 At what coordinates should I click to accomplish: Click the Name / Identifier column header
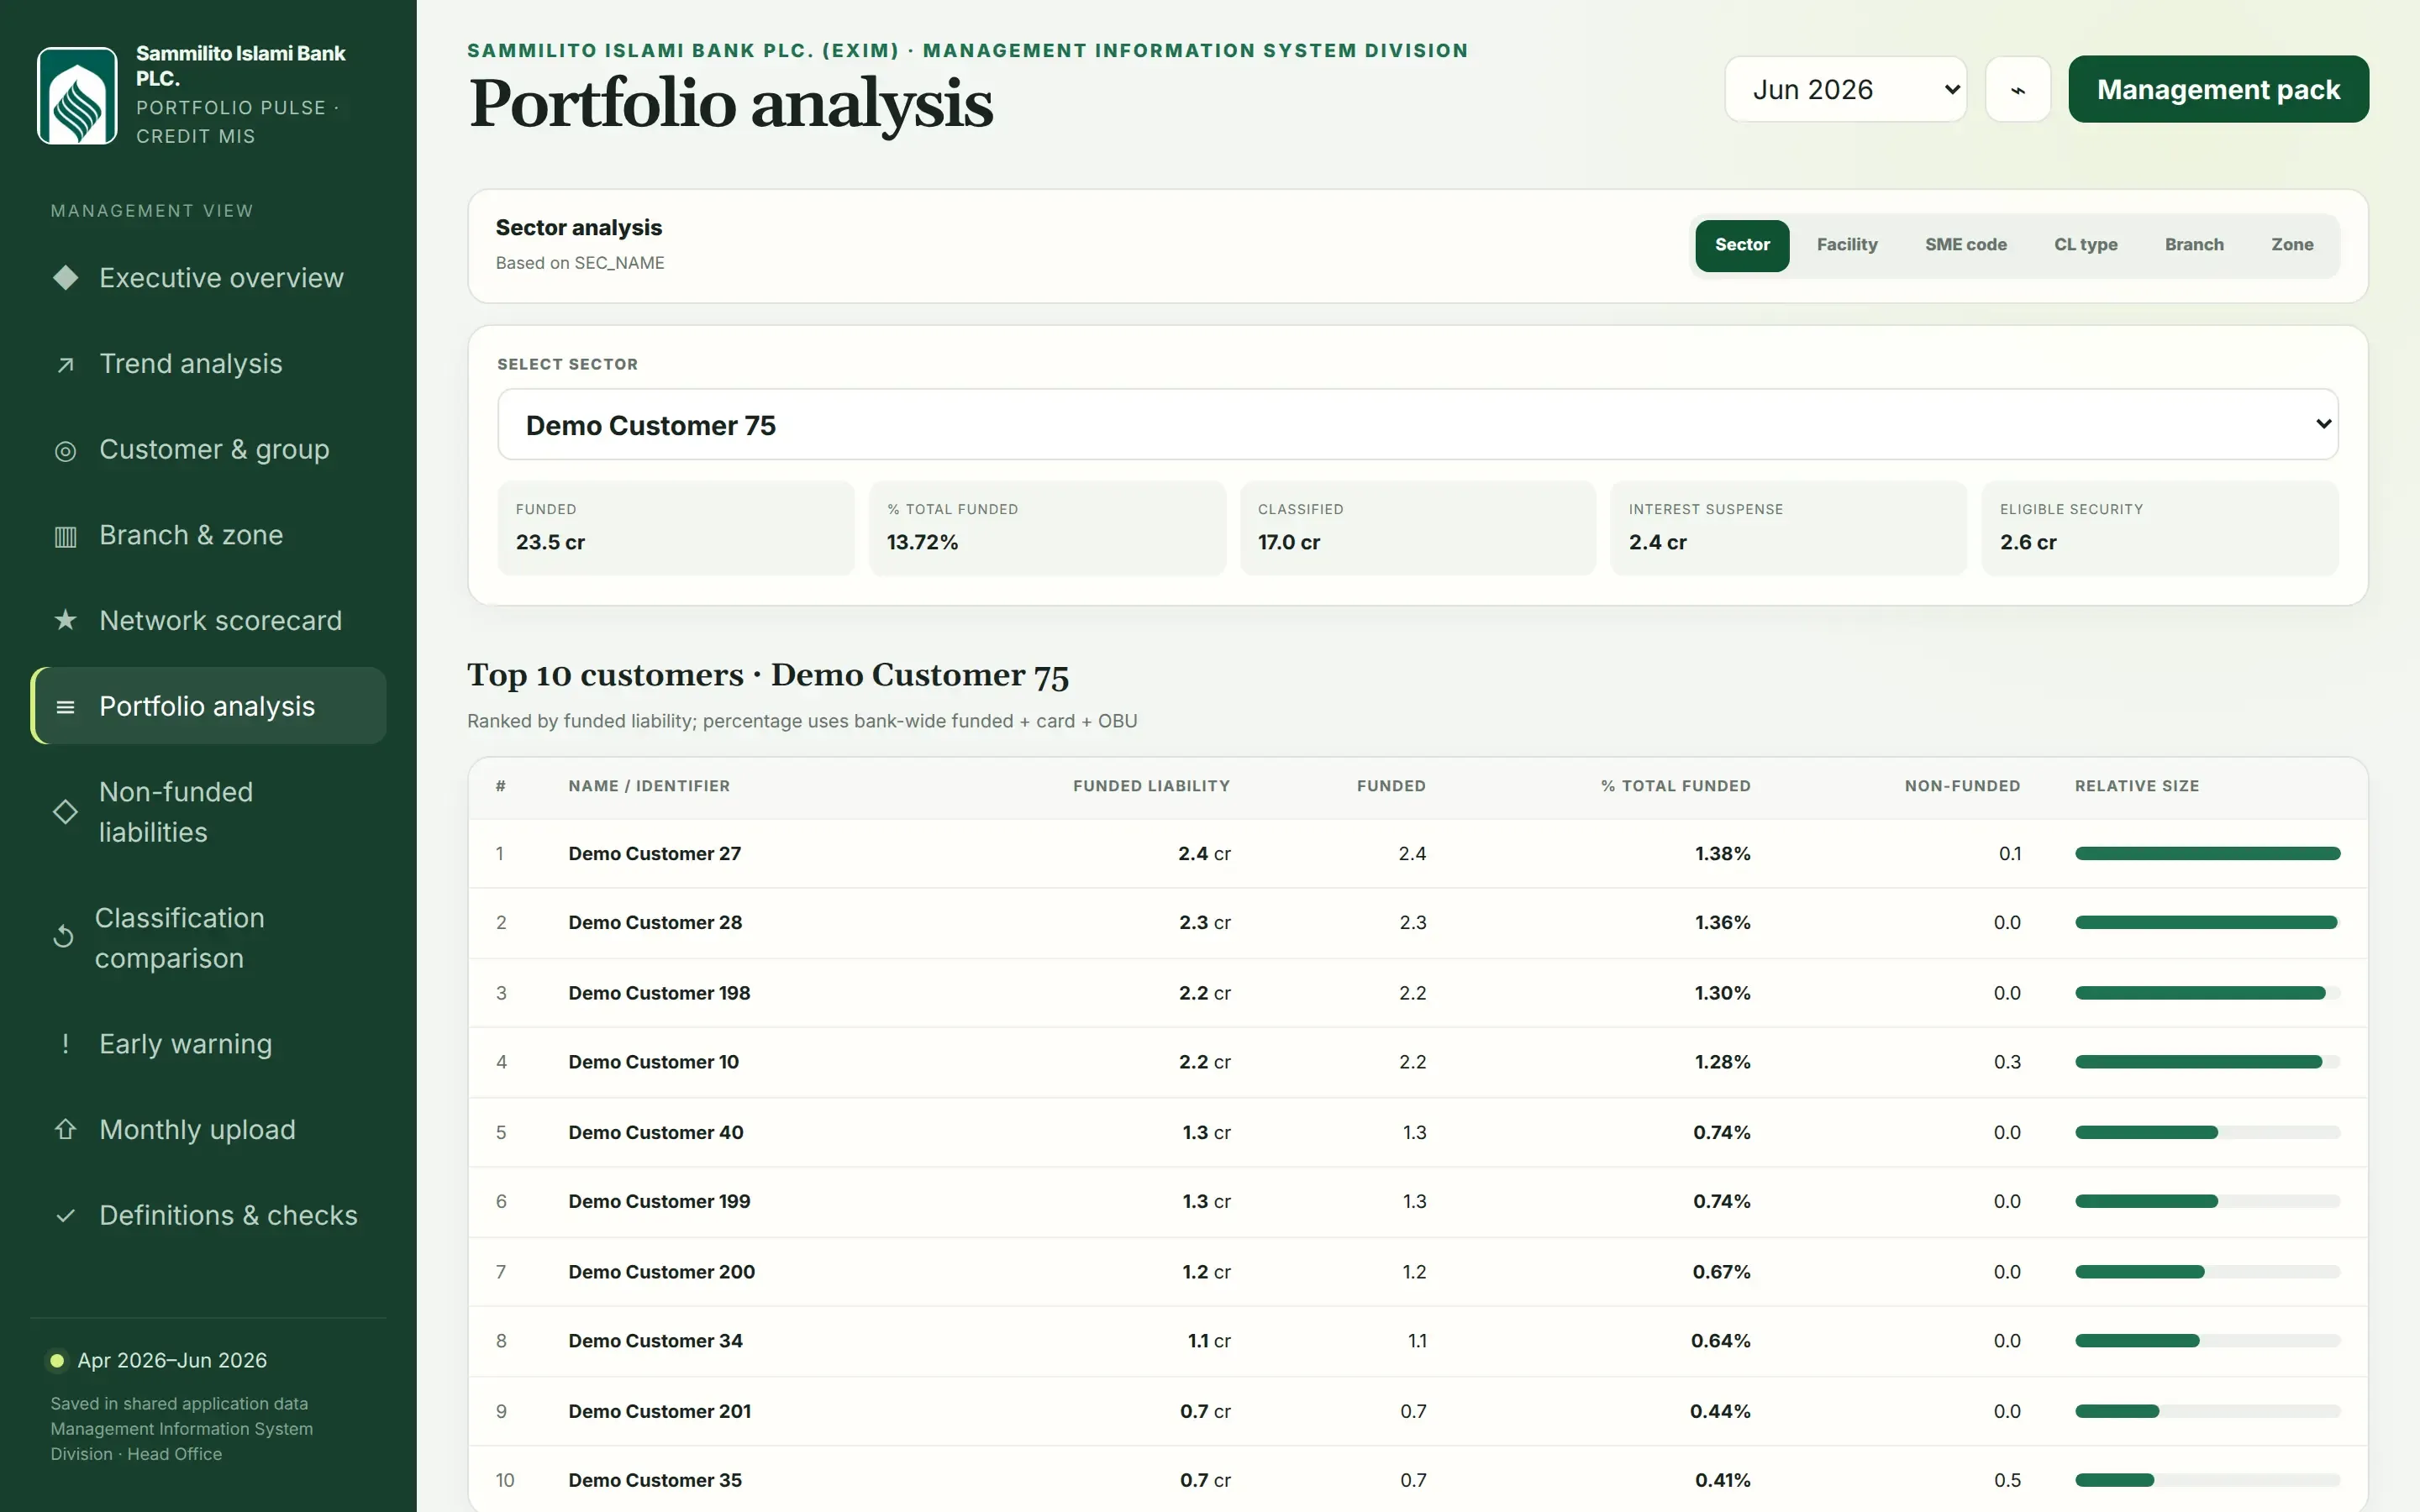pyautogui.click(x=649, y=786)
